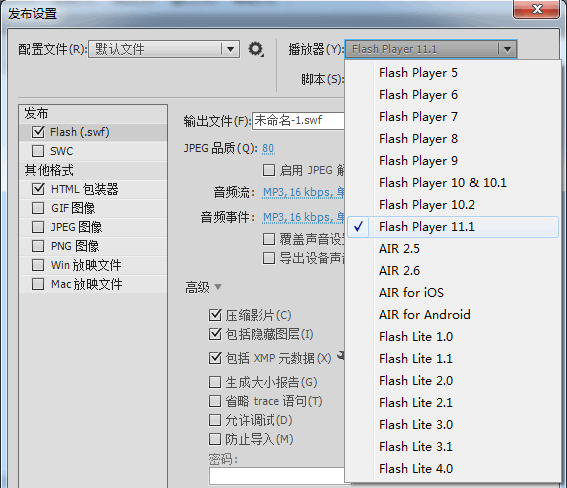Select Flash Player 8 option

coord(453,139)
